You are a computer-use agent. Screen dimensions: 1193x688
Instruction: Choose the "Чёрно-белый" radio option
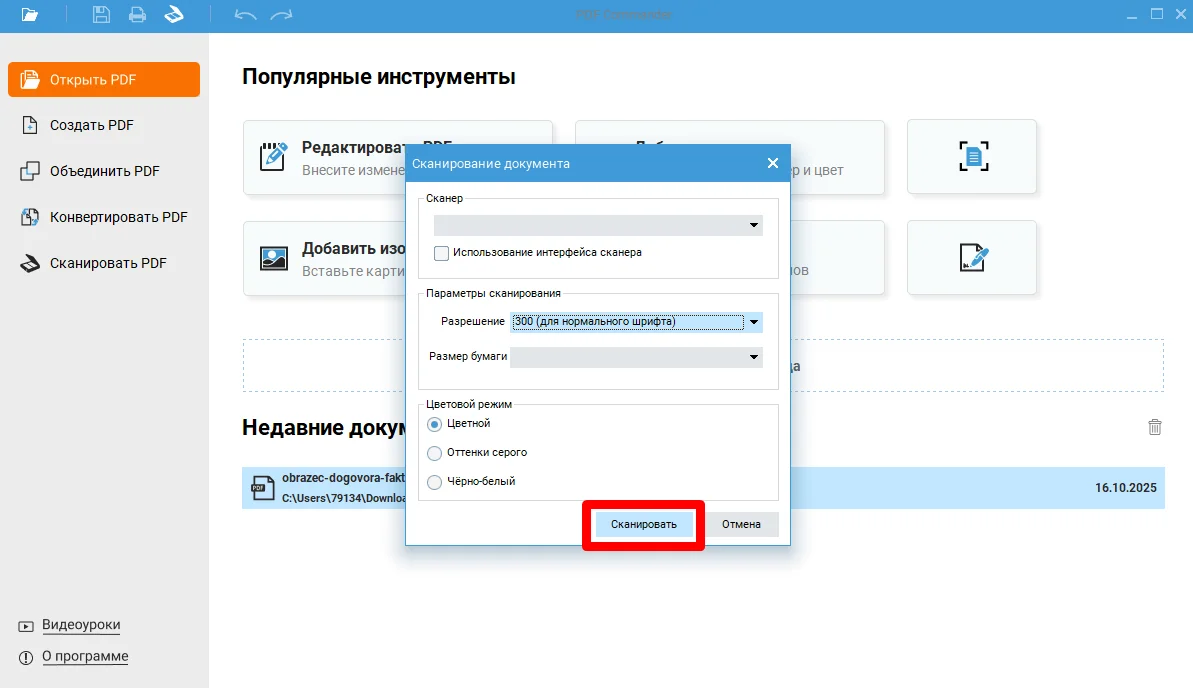click(434, 482)
